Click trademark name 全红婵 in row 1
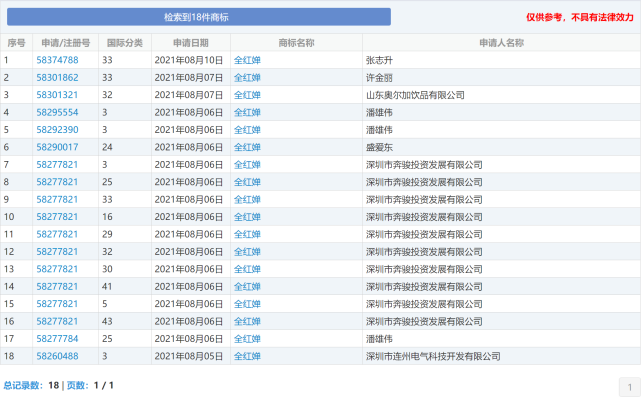 pyautogui.click(x=247, y=61)
